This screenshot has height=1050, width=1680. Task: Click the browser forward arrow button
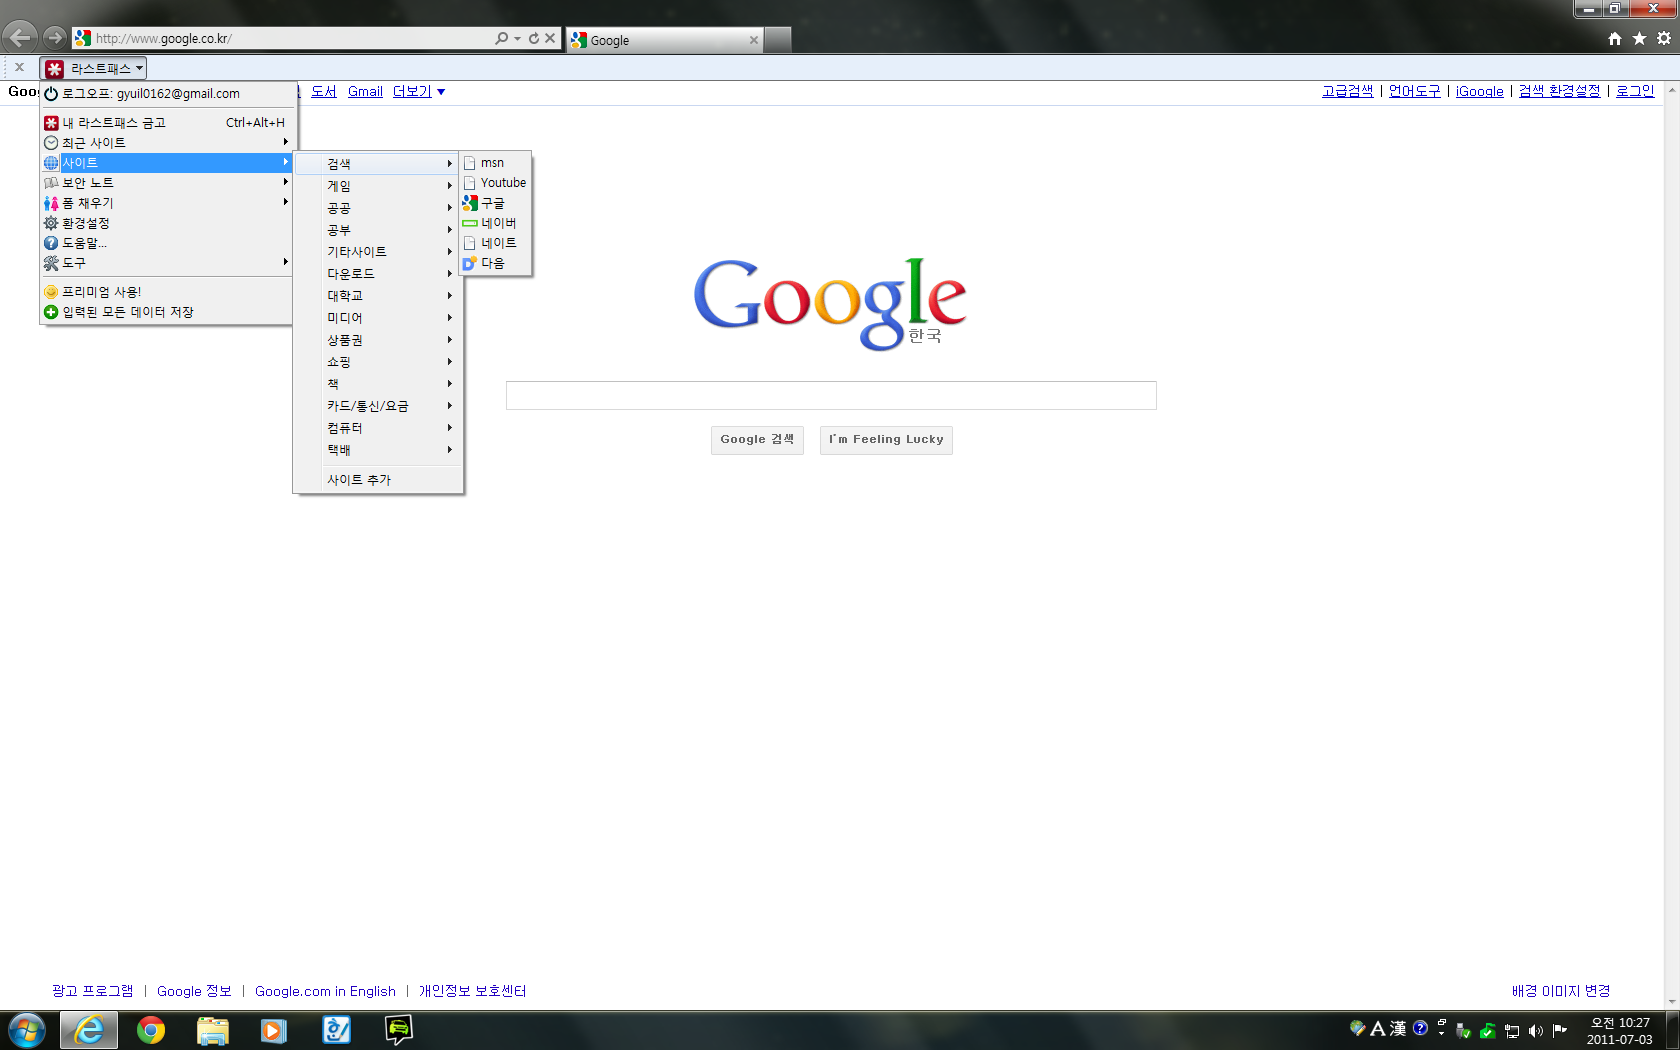[x=55, y=38]
